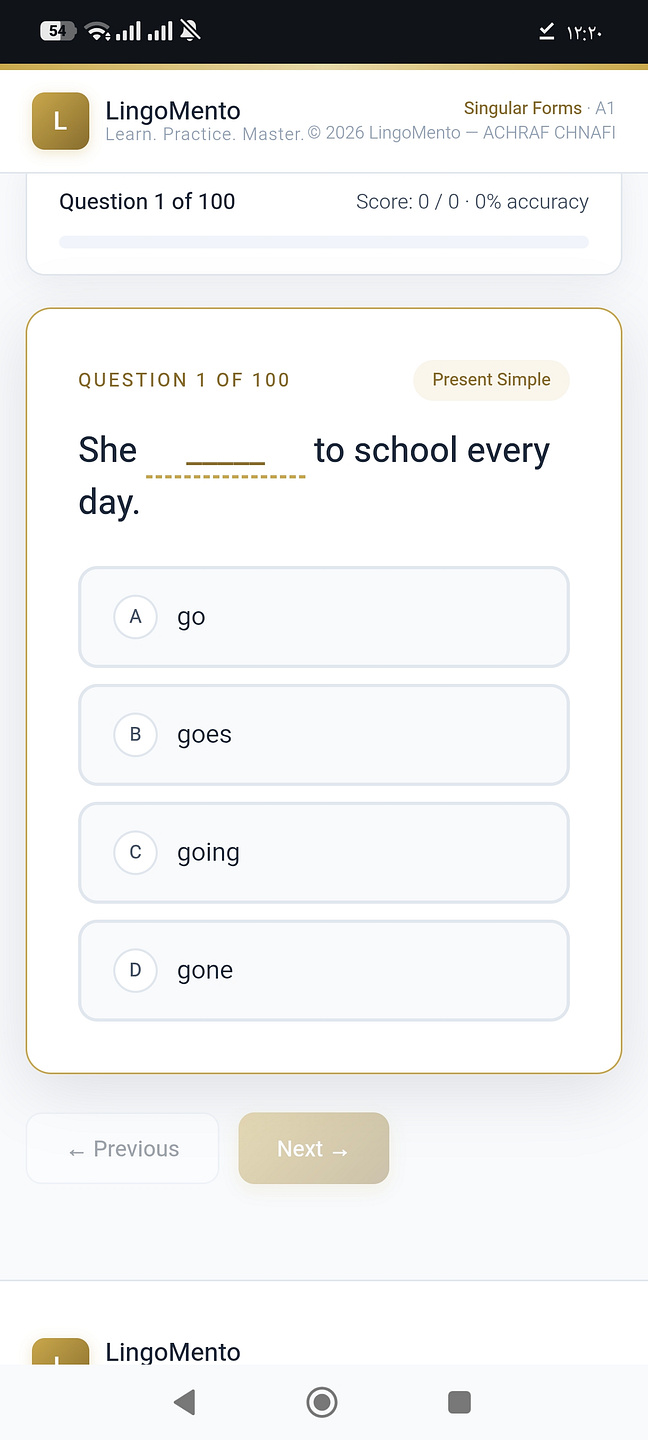Open the Singular Forms category link
Viewport: 648px width, 1440px height.
522,108
